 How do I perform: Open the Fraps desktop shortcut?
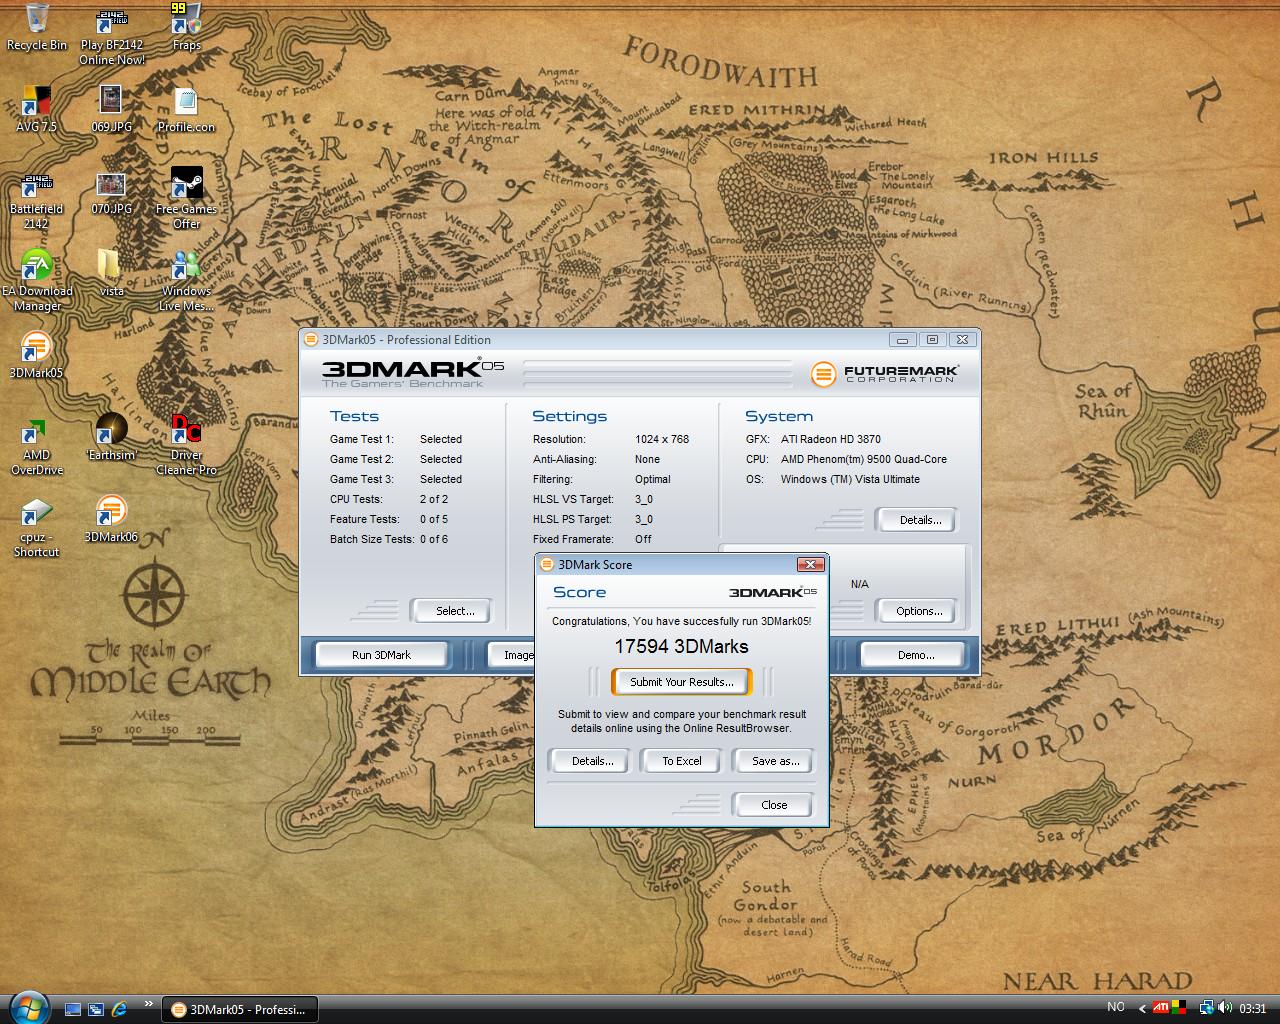pos(186,27)
